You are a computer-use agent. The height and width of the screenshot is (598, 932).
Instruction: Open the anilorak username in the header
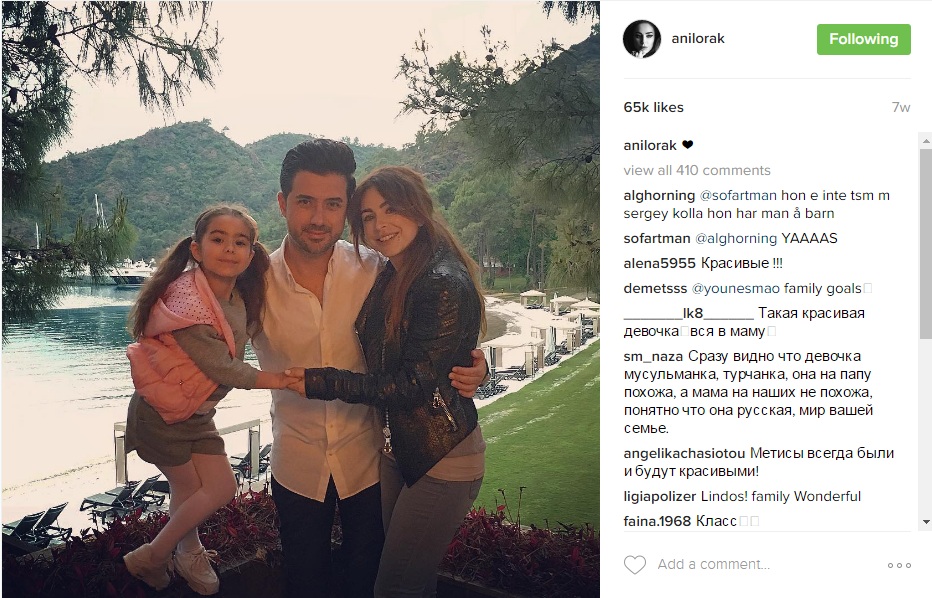[x=698, y=39]
